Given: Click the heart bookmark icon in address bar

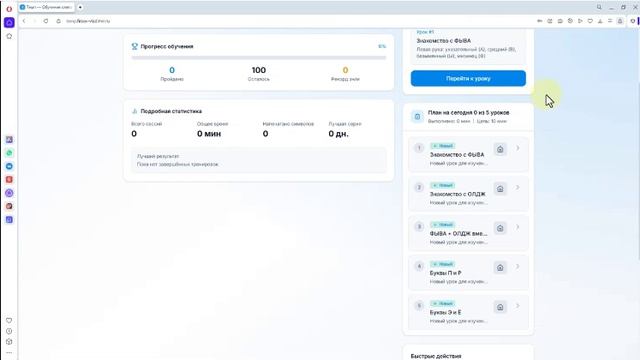Looking at the screenshot, I should [x=590, y=21].
